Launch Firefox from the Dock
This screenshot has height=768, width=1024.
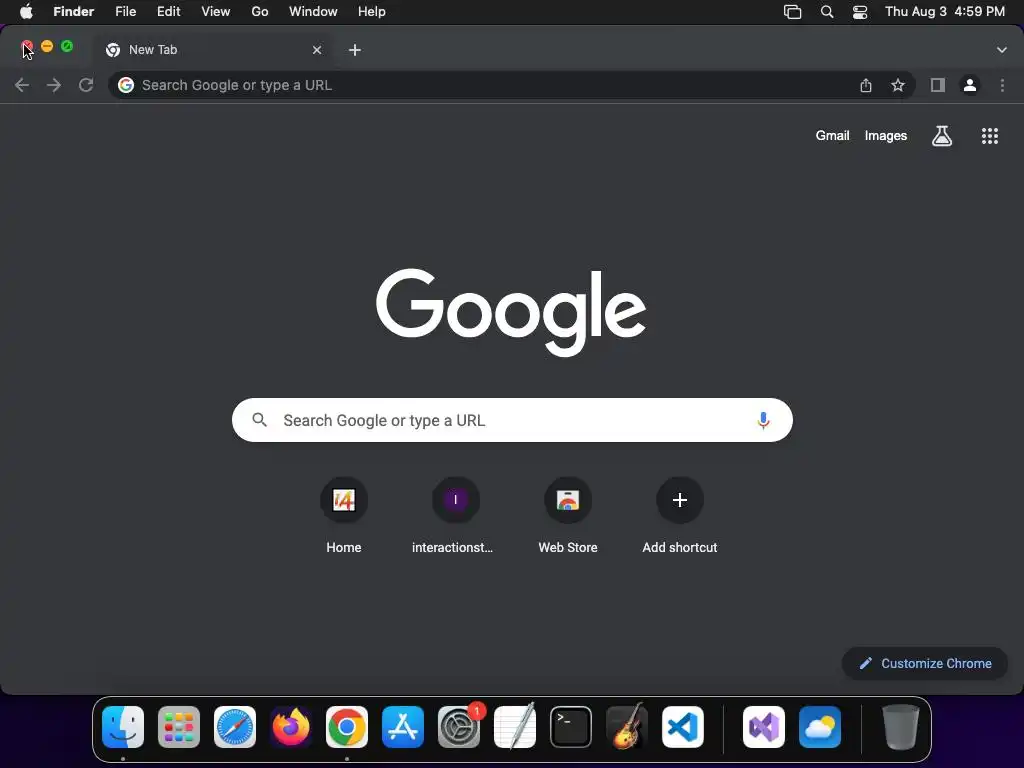point(291,727)
